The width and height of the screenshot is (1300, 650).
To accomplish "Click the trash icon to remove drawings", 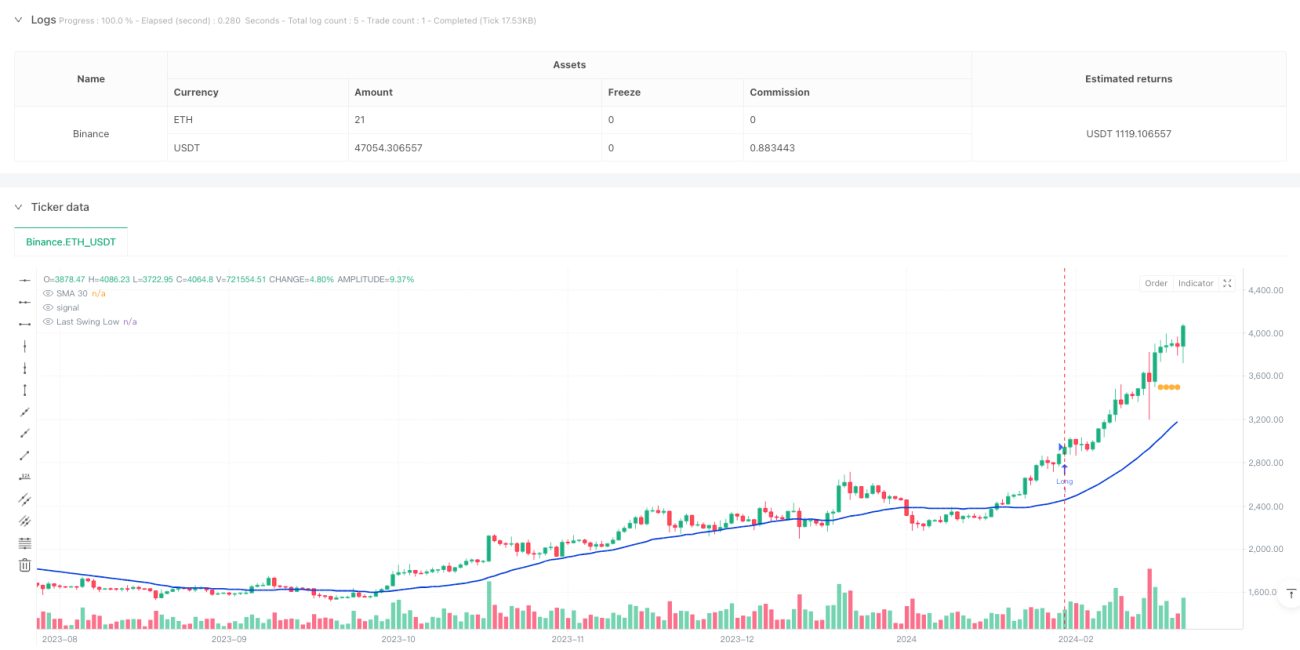I will pos(25,565).
